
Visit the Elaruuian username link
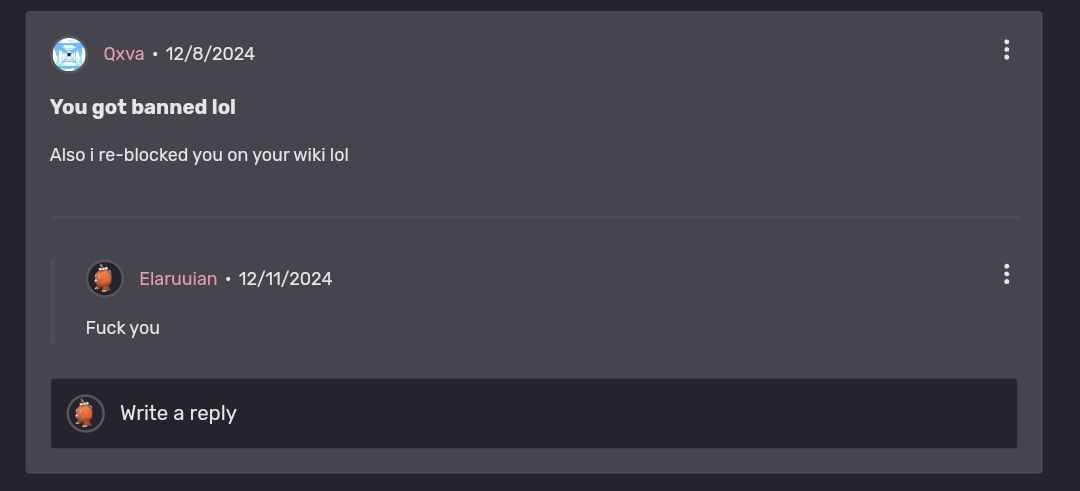click(178, 279)
